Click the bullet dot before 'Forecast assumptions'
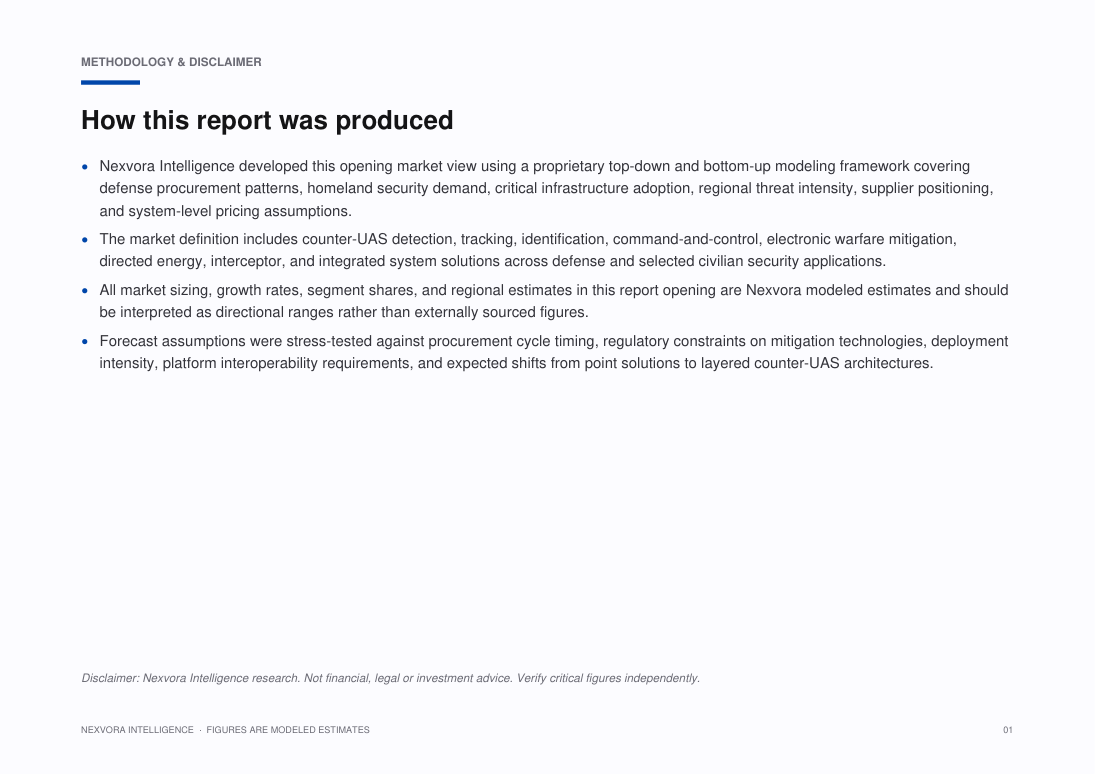This screenshot has width=1095, height=774. [85, 342]
